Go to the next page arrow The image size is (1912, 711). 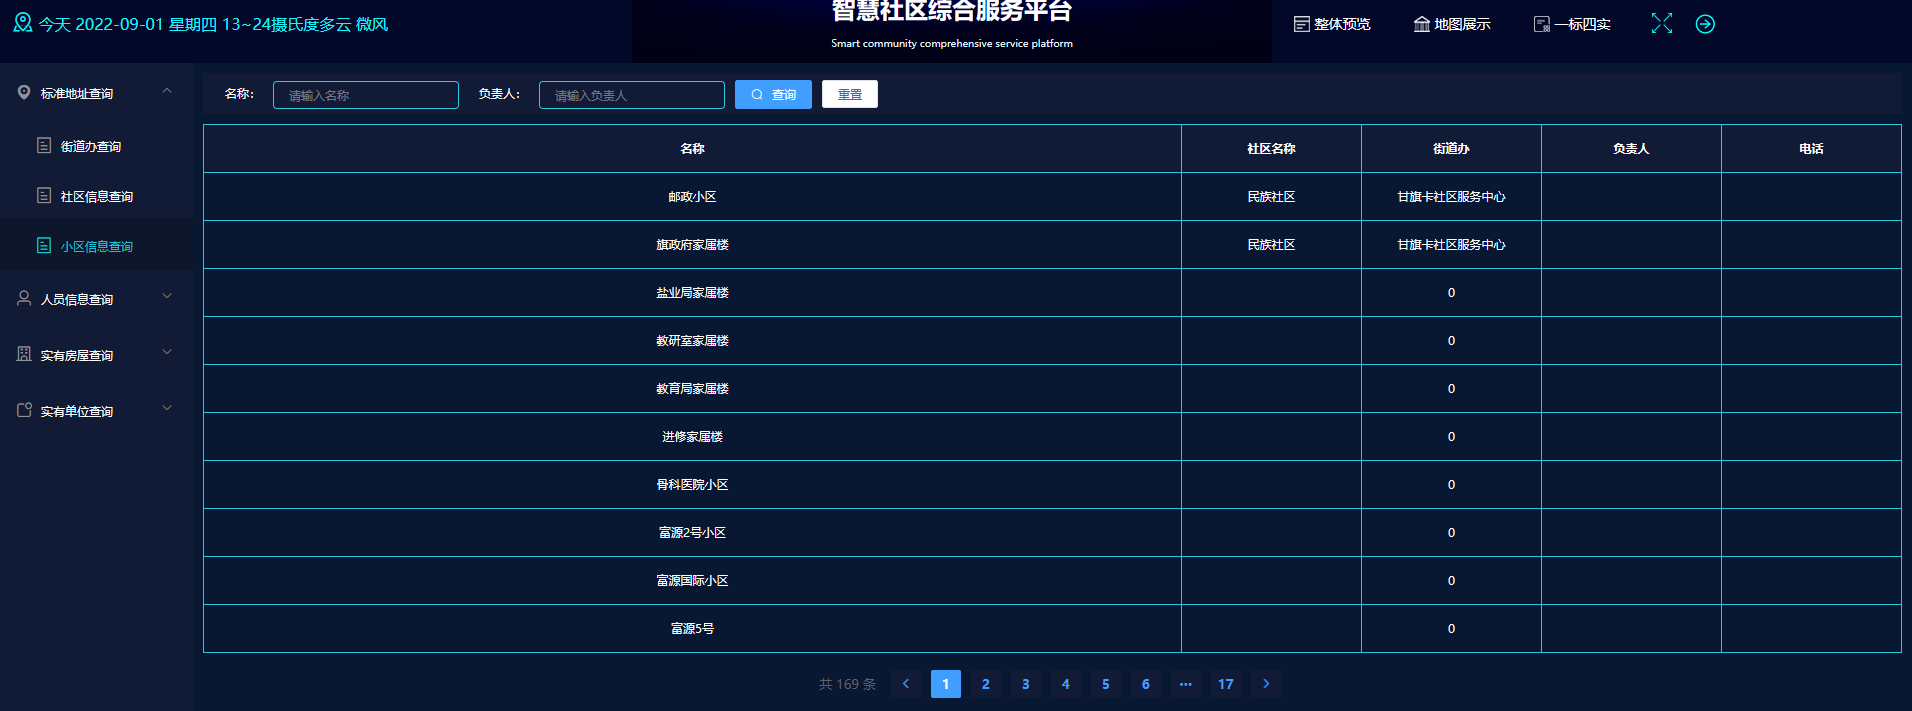click(x=1266, y=684)
